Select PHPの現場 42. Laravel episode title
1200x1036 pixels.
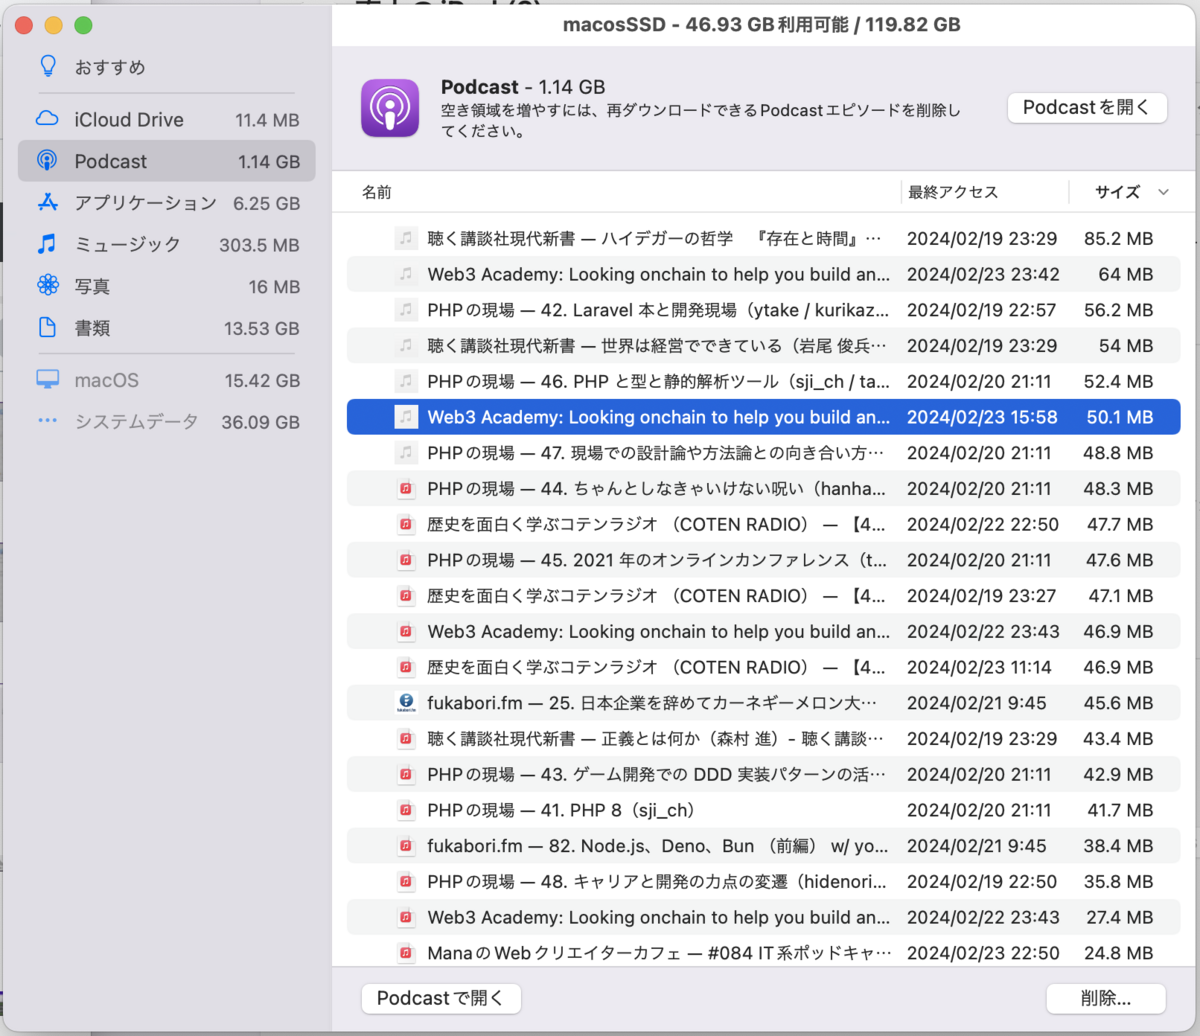(656, 310)
